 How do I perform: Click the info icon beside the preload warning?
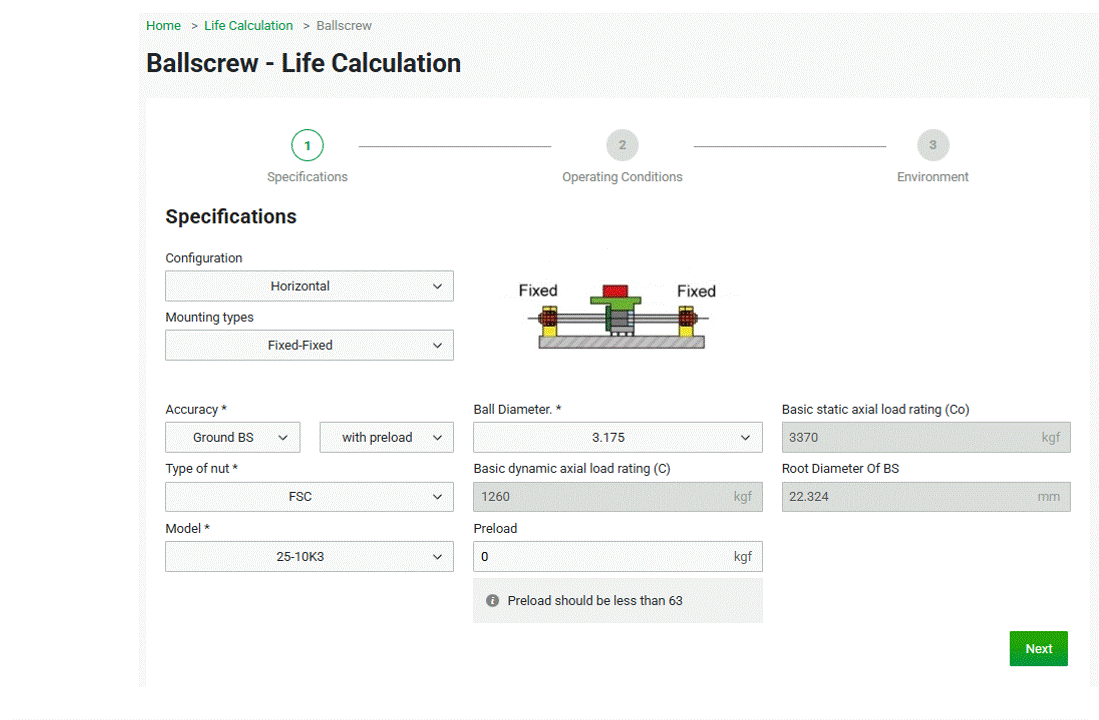pyautogui.click(x=491, y=600)
